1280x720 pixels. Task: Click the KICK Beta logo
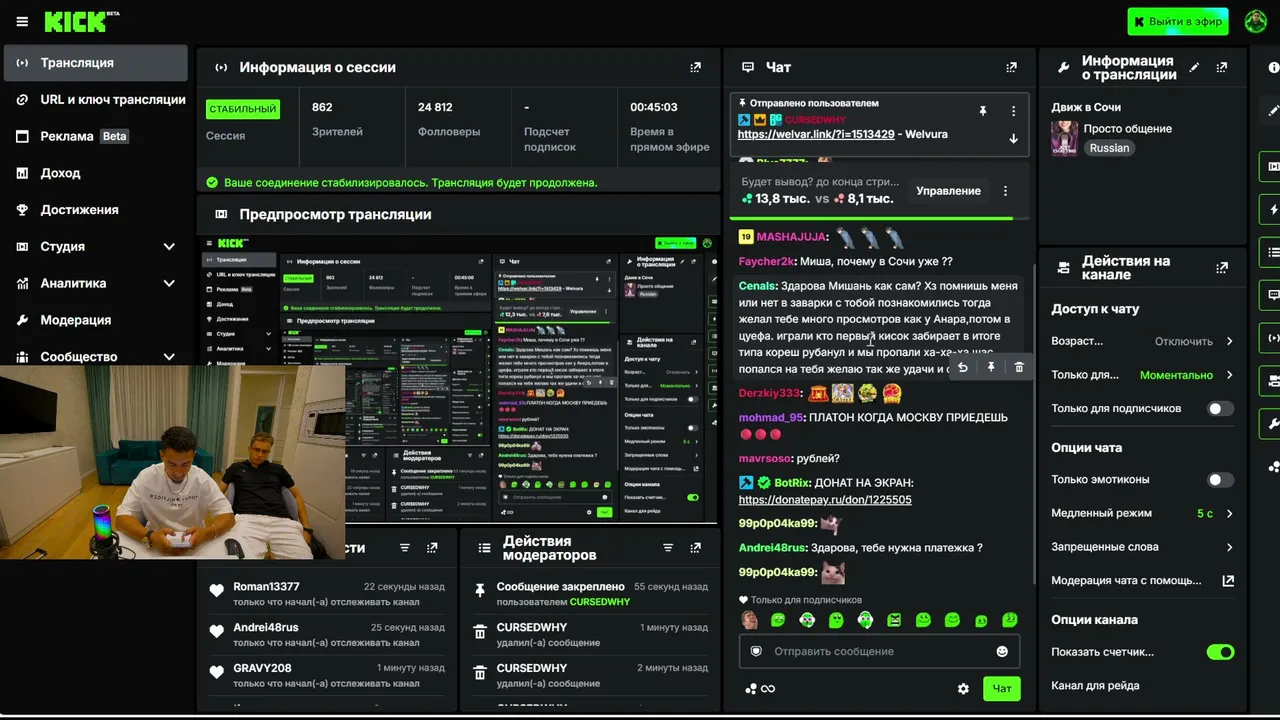(x=82, y=21)
